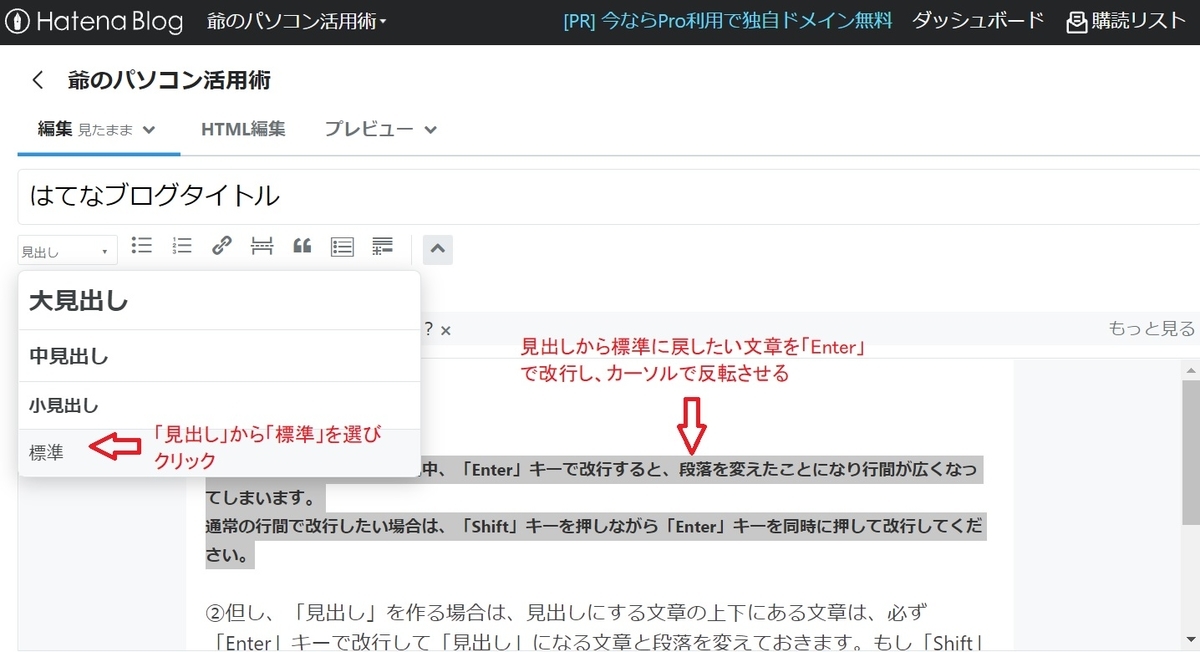
Task: Insert a 続きを読む (read more) break
Action: 261,246
